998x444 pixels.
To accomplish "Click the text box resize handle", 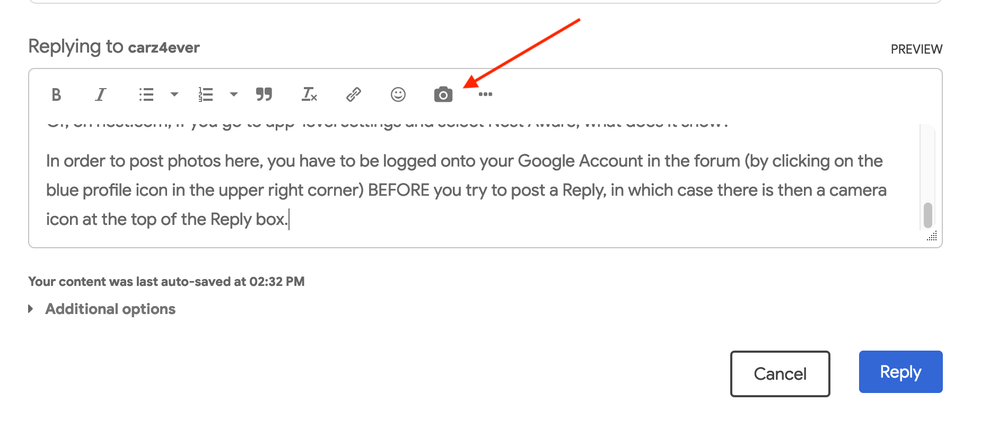I will (x=932, y=237).
